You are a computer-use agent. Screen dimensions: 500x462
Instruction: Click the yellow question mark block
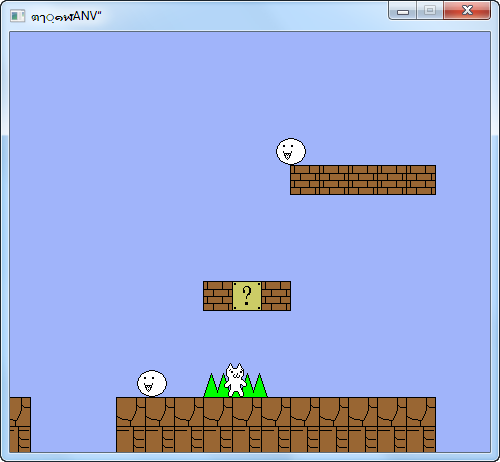click(247, 296)
